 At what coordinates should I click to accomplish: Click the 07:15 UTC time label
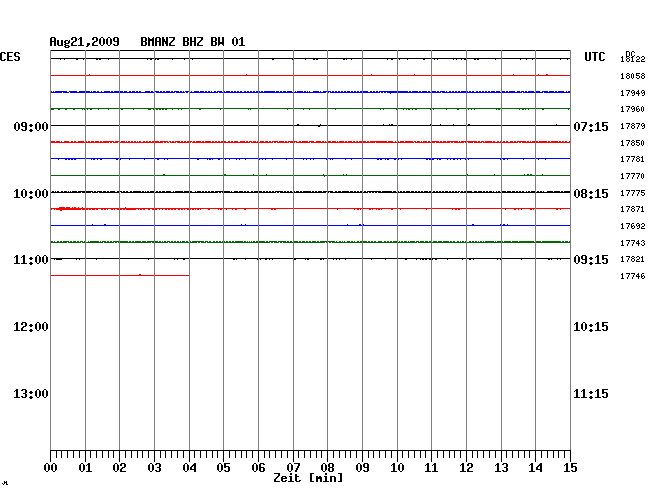(591, 126)
